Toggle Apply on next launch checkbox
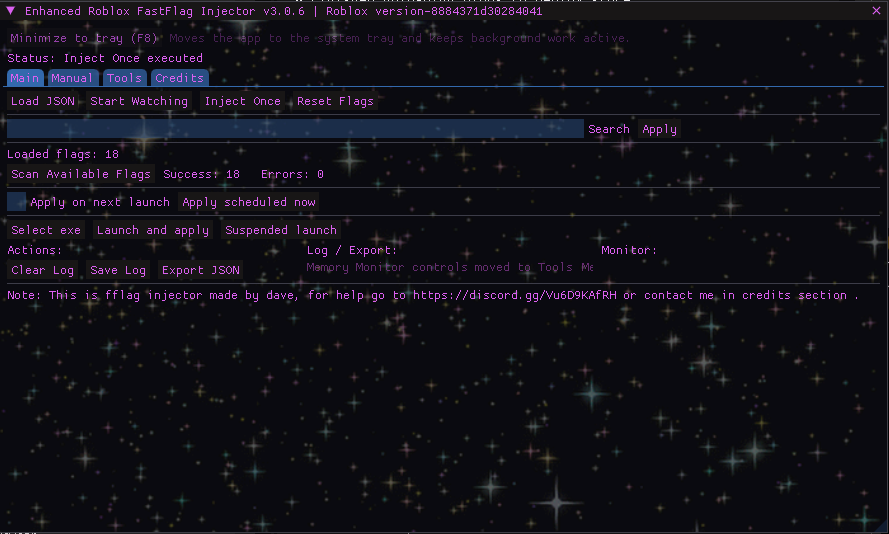The image size is (889, 534). 16,202
